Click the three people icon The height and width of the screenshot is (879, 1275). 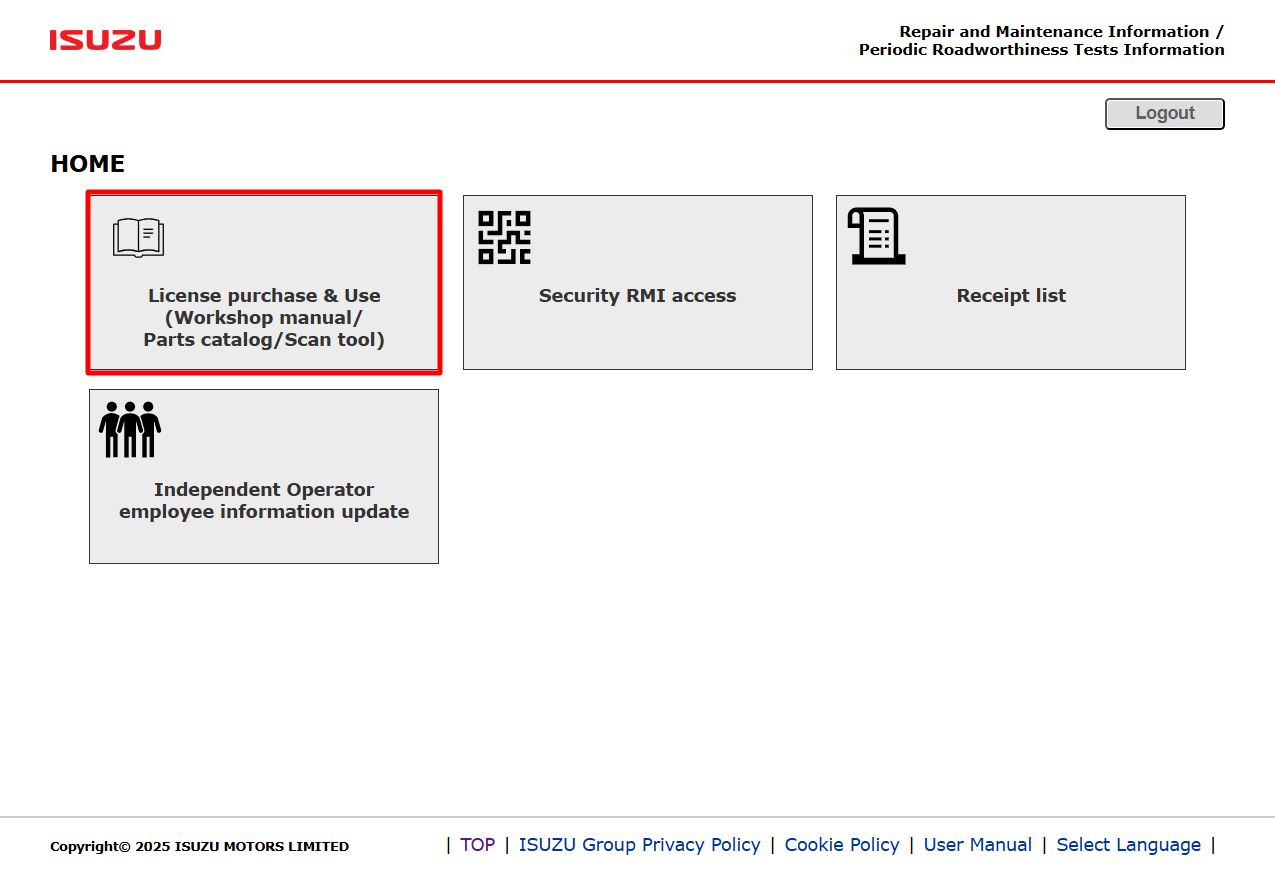[130, 430]
